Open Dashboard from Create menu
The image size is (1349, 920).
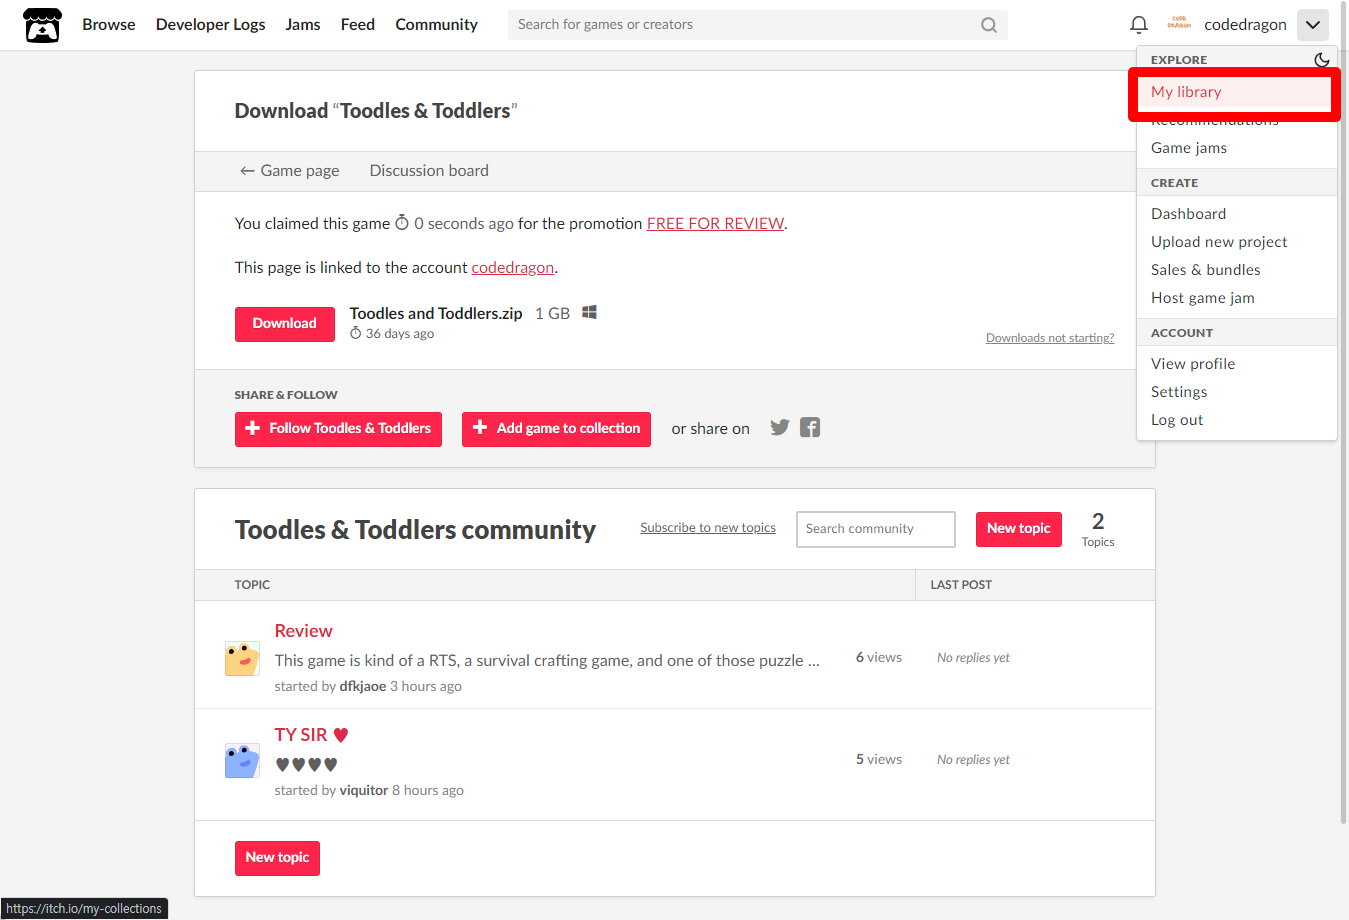click(x=1188, y=214)
